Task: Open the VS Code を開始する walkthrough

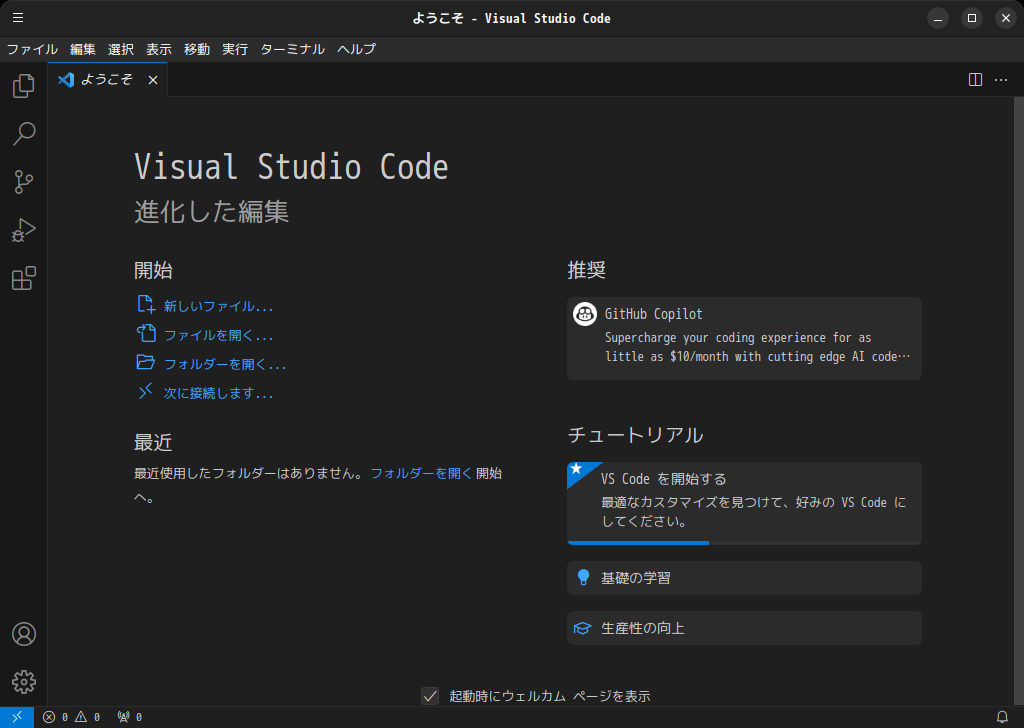Action: (x=744, y=503)
